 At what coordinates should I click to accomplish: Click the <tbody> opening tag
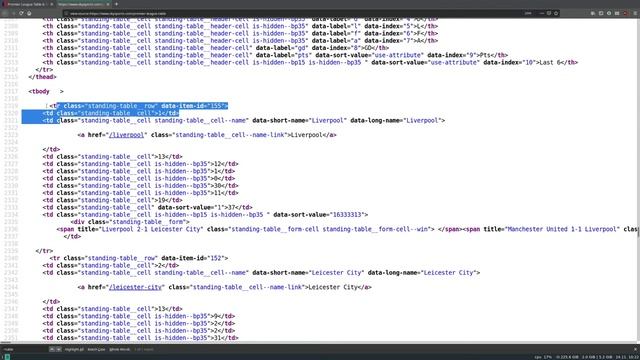tap(46, 91)
